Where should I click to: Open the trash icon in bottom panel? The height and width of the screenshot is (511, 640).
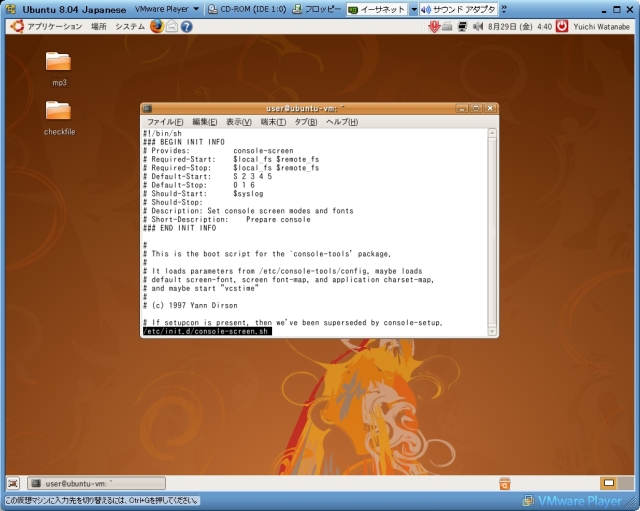[x=504, y=484]
